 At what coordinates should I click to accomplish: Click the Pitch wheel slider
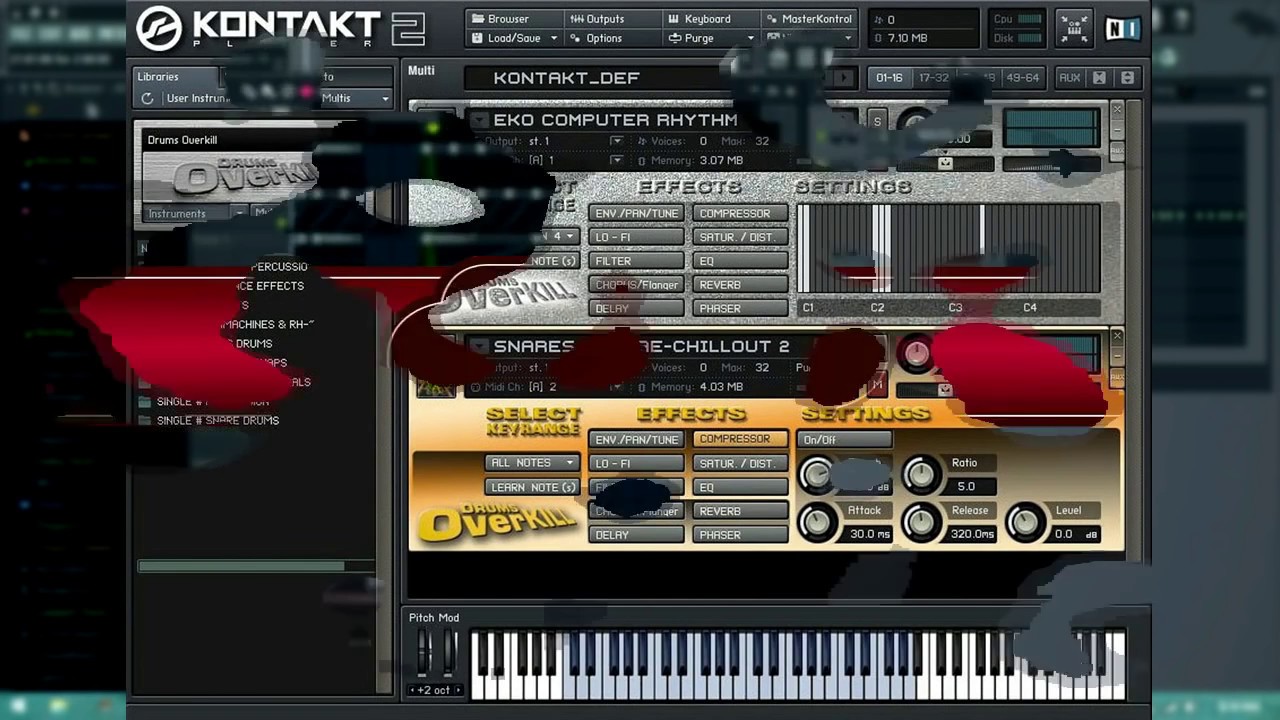pyautogui.click(x=424, y=653)
